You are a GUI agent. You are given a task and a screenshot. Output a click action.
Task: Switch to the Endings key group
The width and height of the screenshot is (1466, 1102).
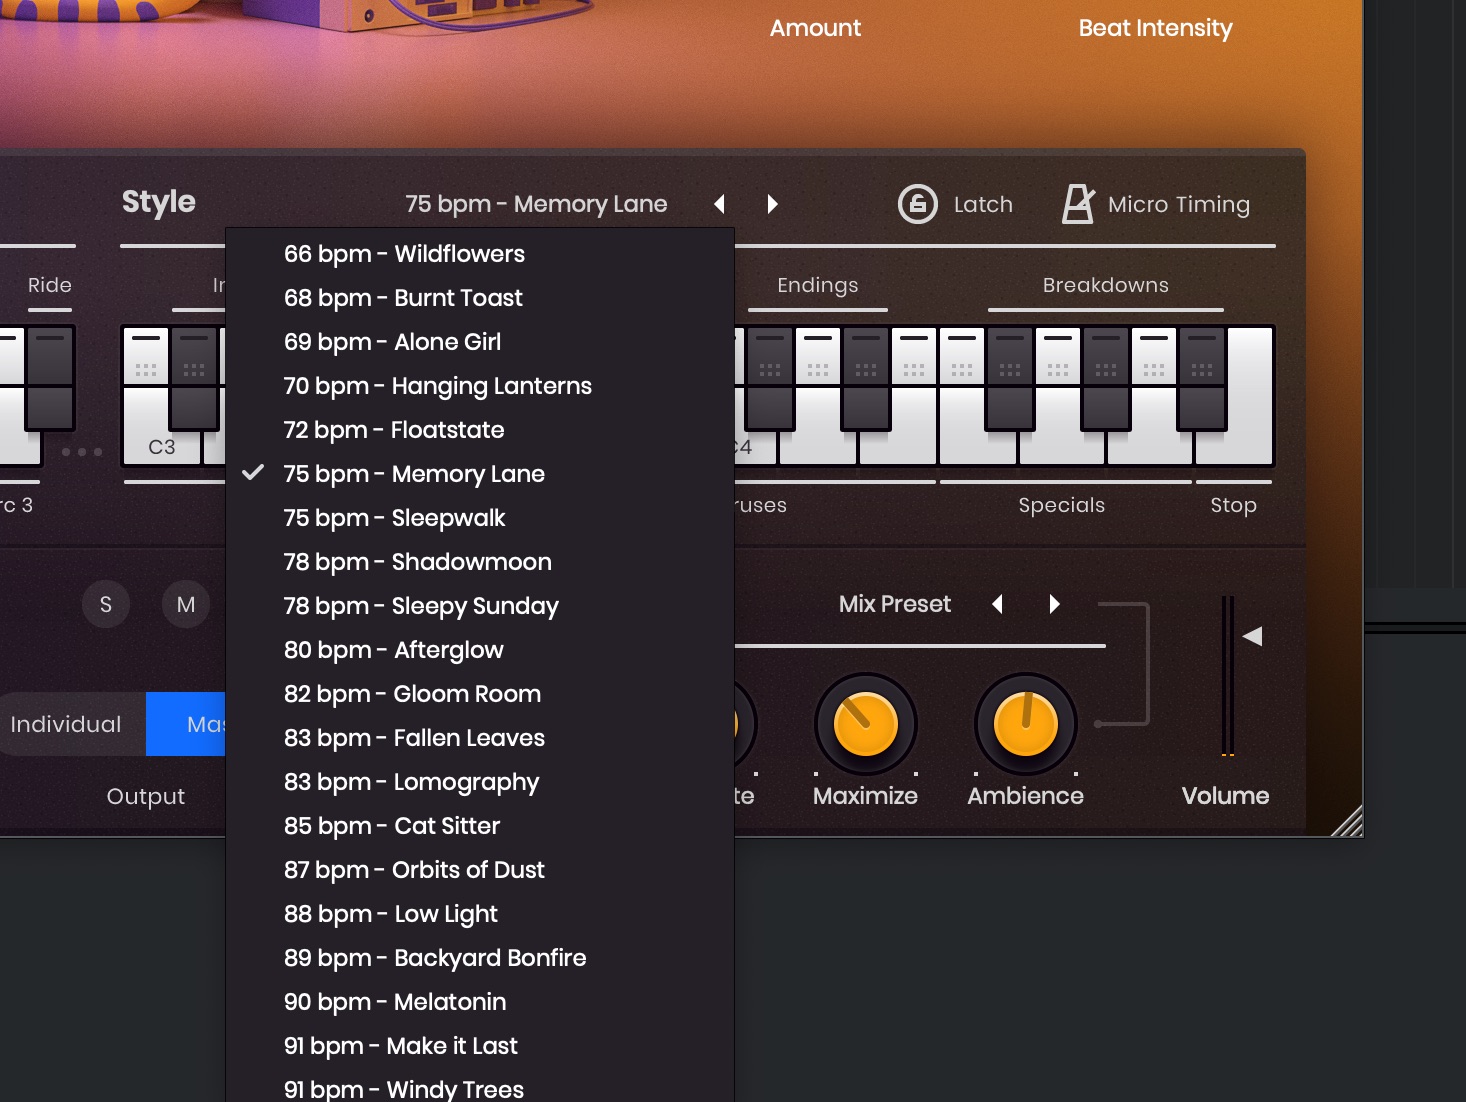tap(817, 285)
